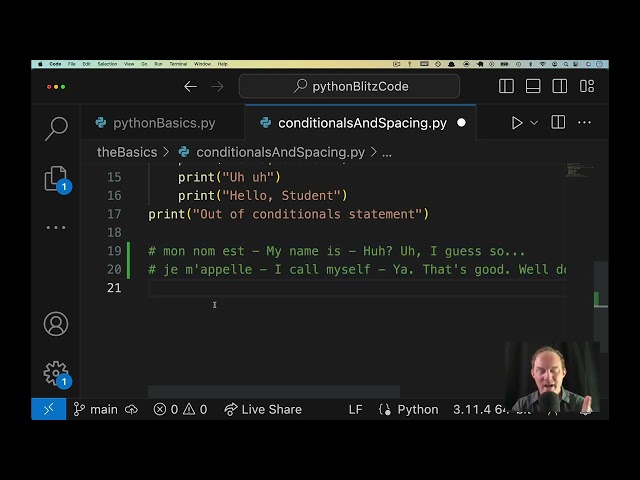
Task: Open the Go menu
Action: tap(144, 64)
